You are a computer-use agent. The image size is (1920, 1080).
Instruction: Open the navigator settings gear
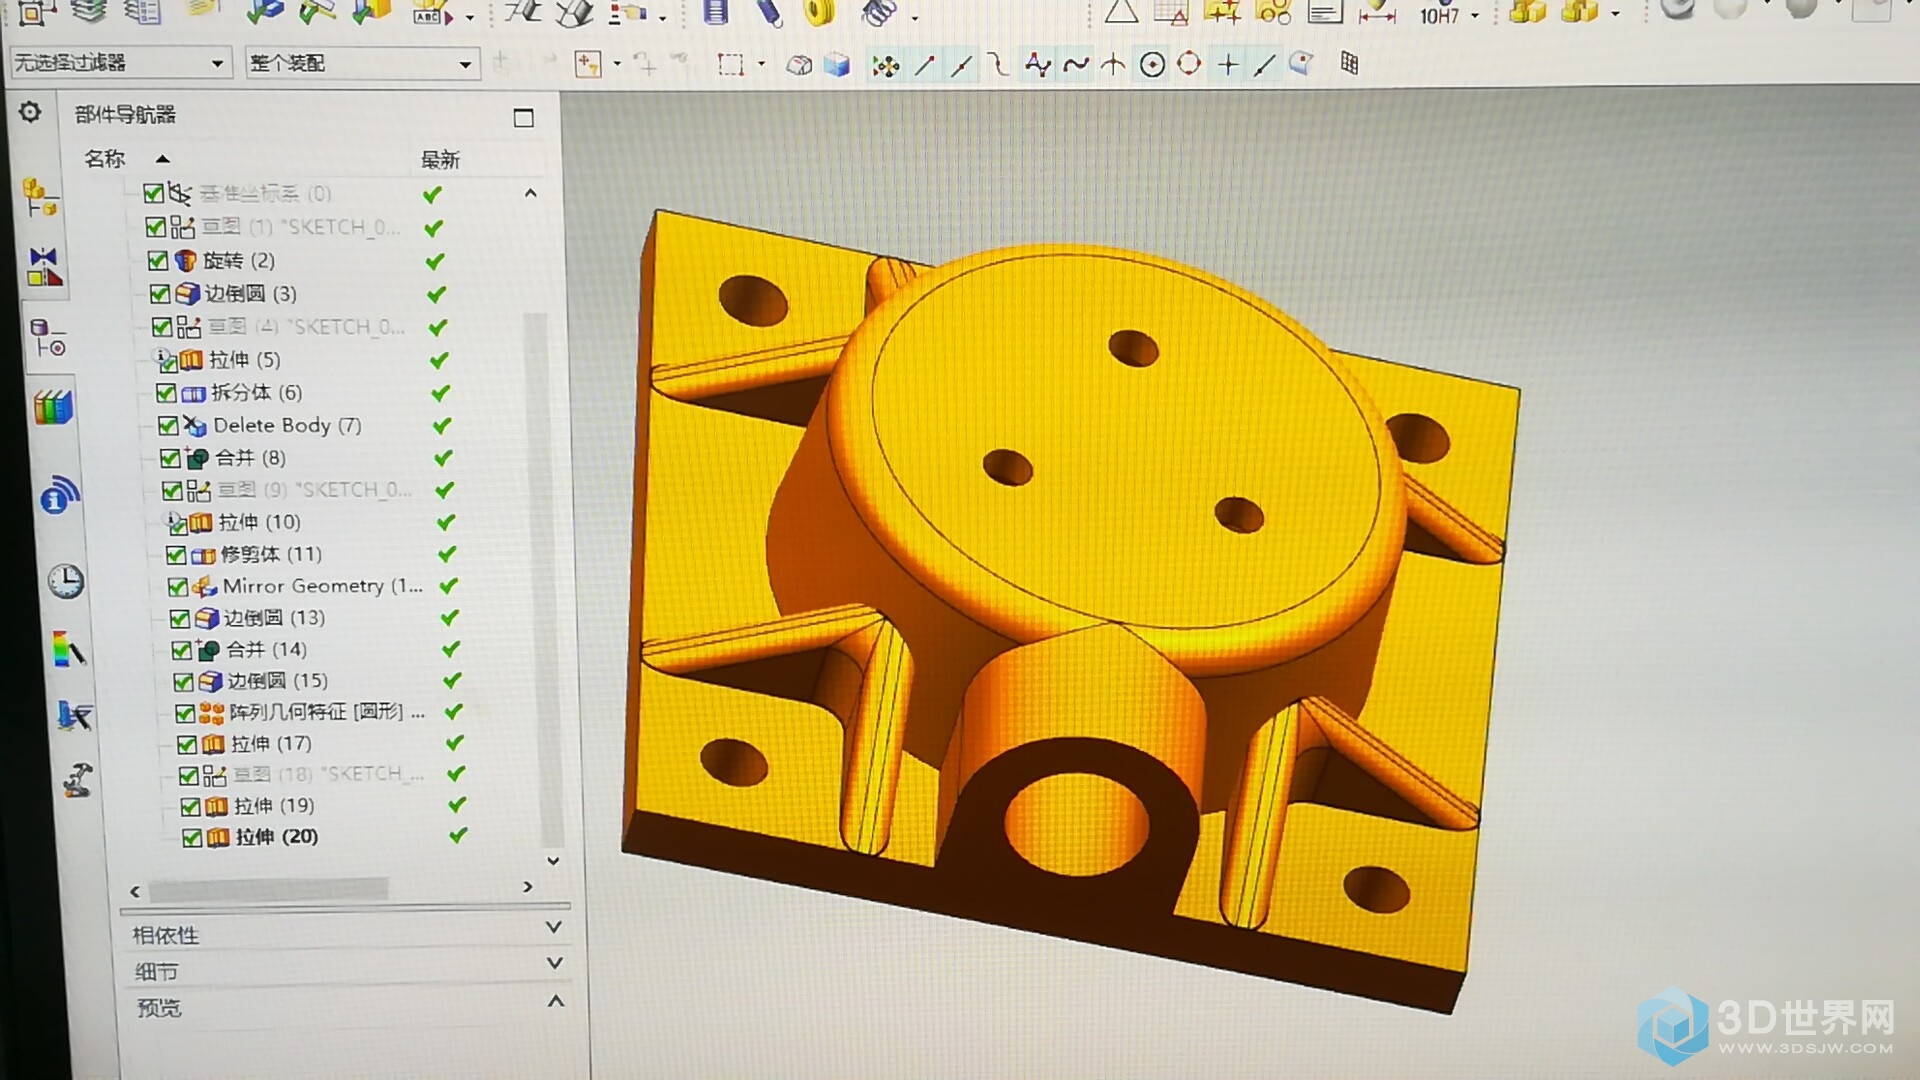click(x=30, y=112)
